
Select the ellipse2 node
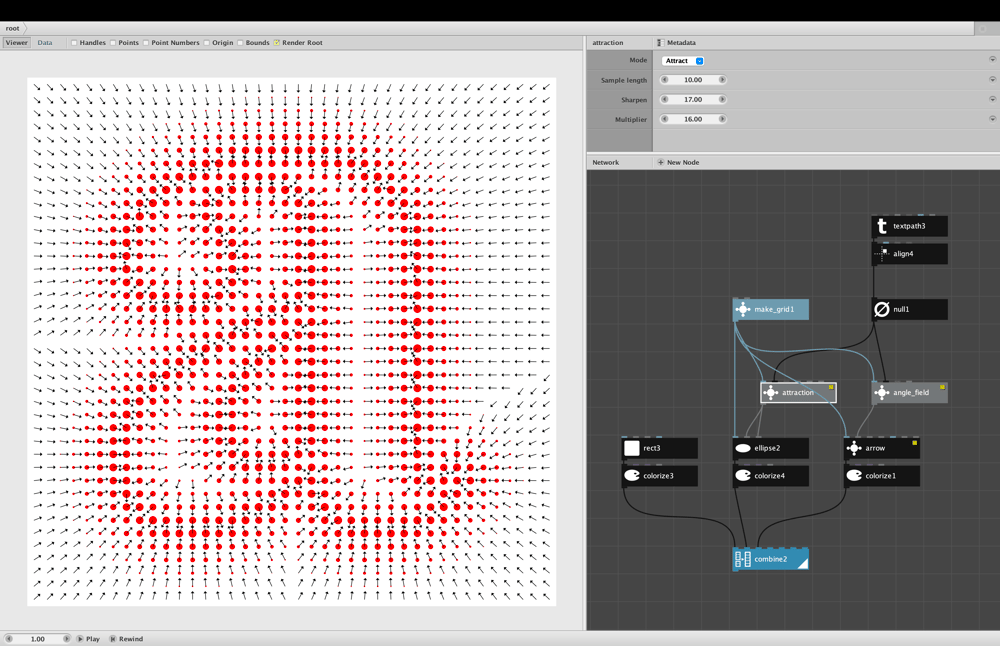[770, 448]
